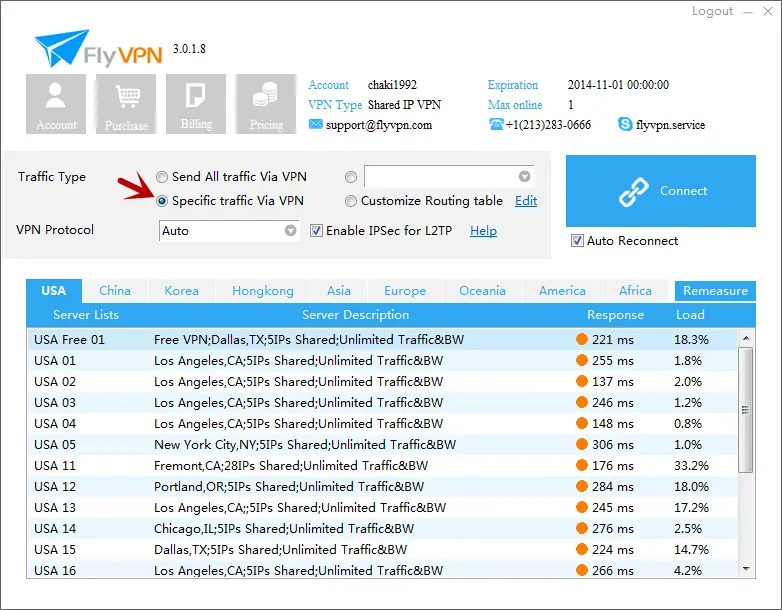Click the Server Description column header
The width and height of the screenshot is (782, 610).
pyautogui.click(x=355, y=315)
